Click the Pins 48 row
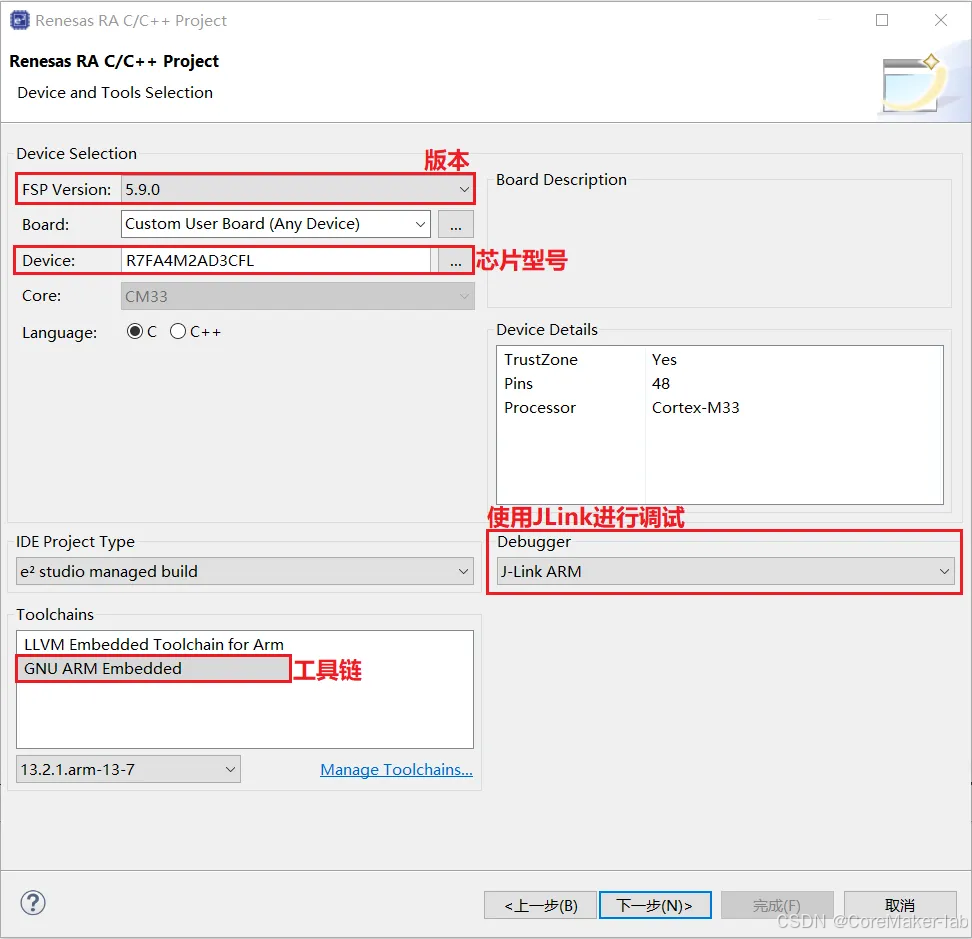972x939 pixels. [x=720, y=384]
